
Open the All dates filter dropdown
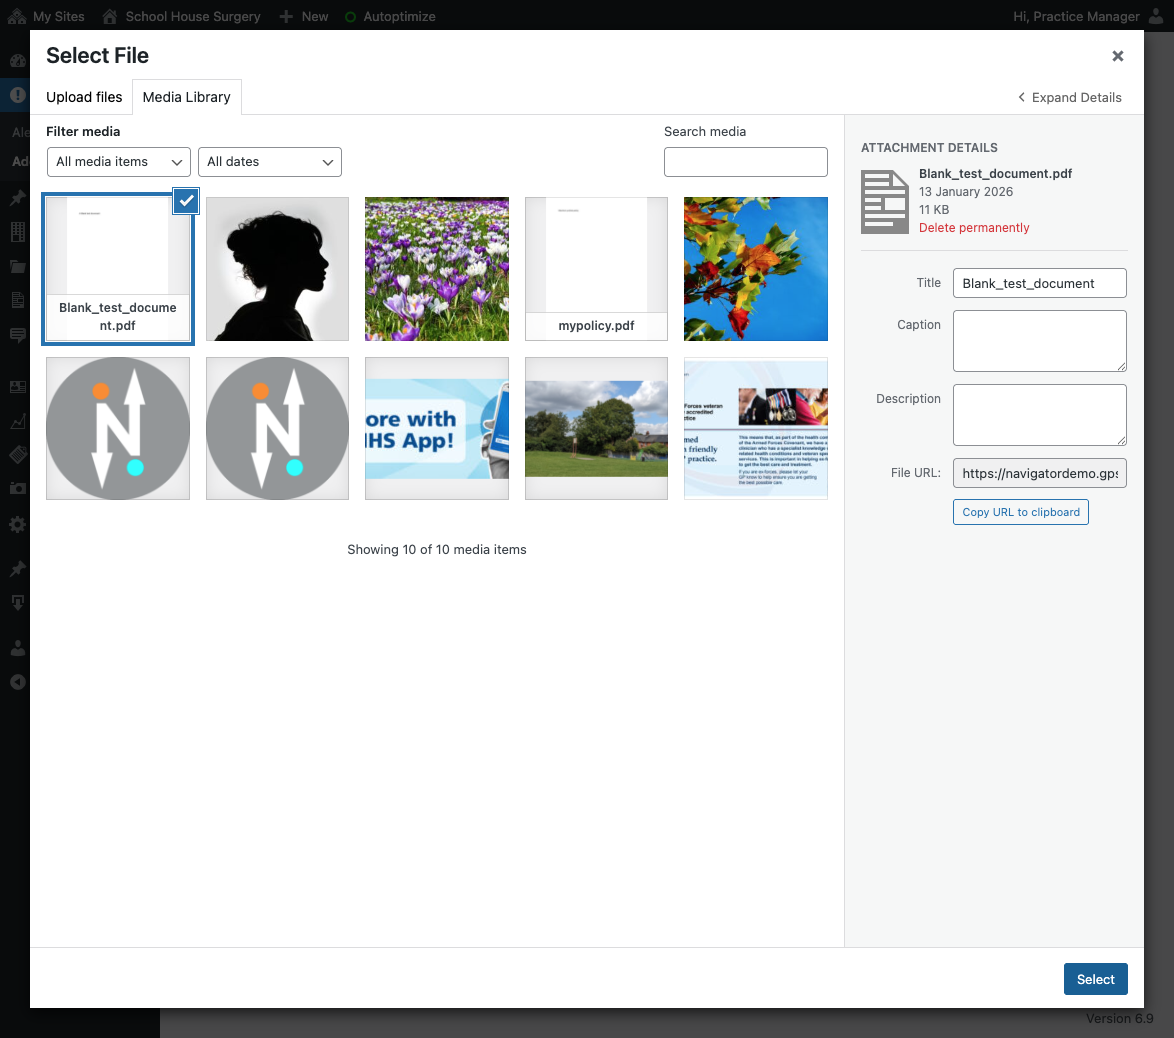[x=270, y=162]
